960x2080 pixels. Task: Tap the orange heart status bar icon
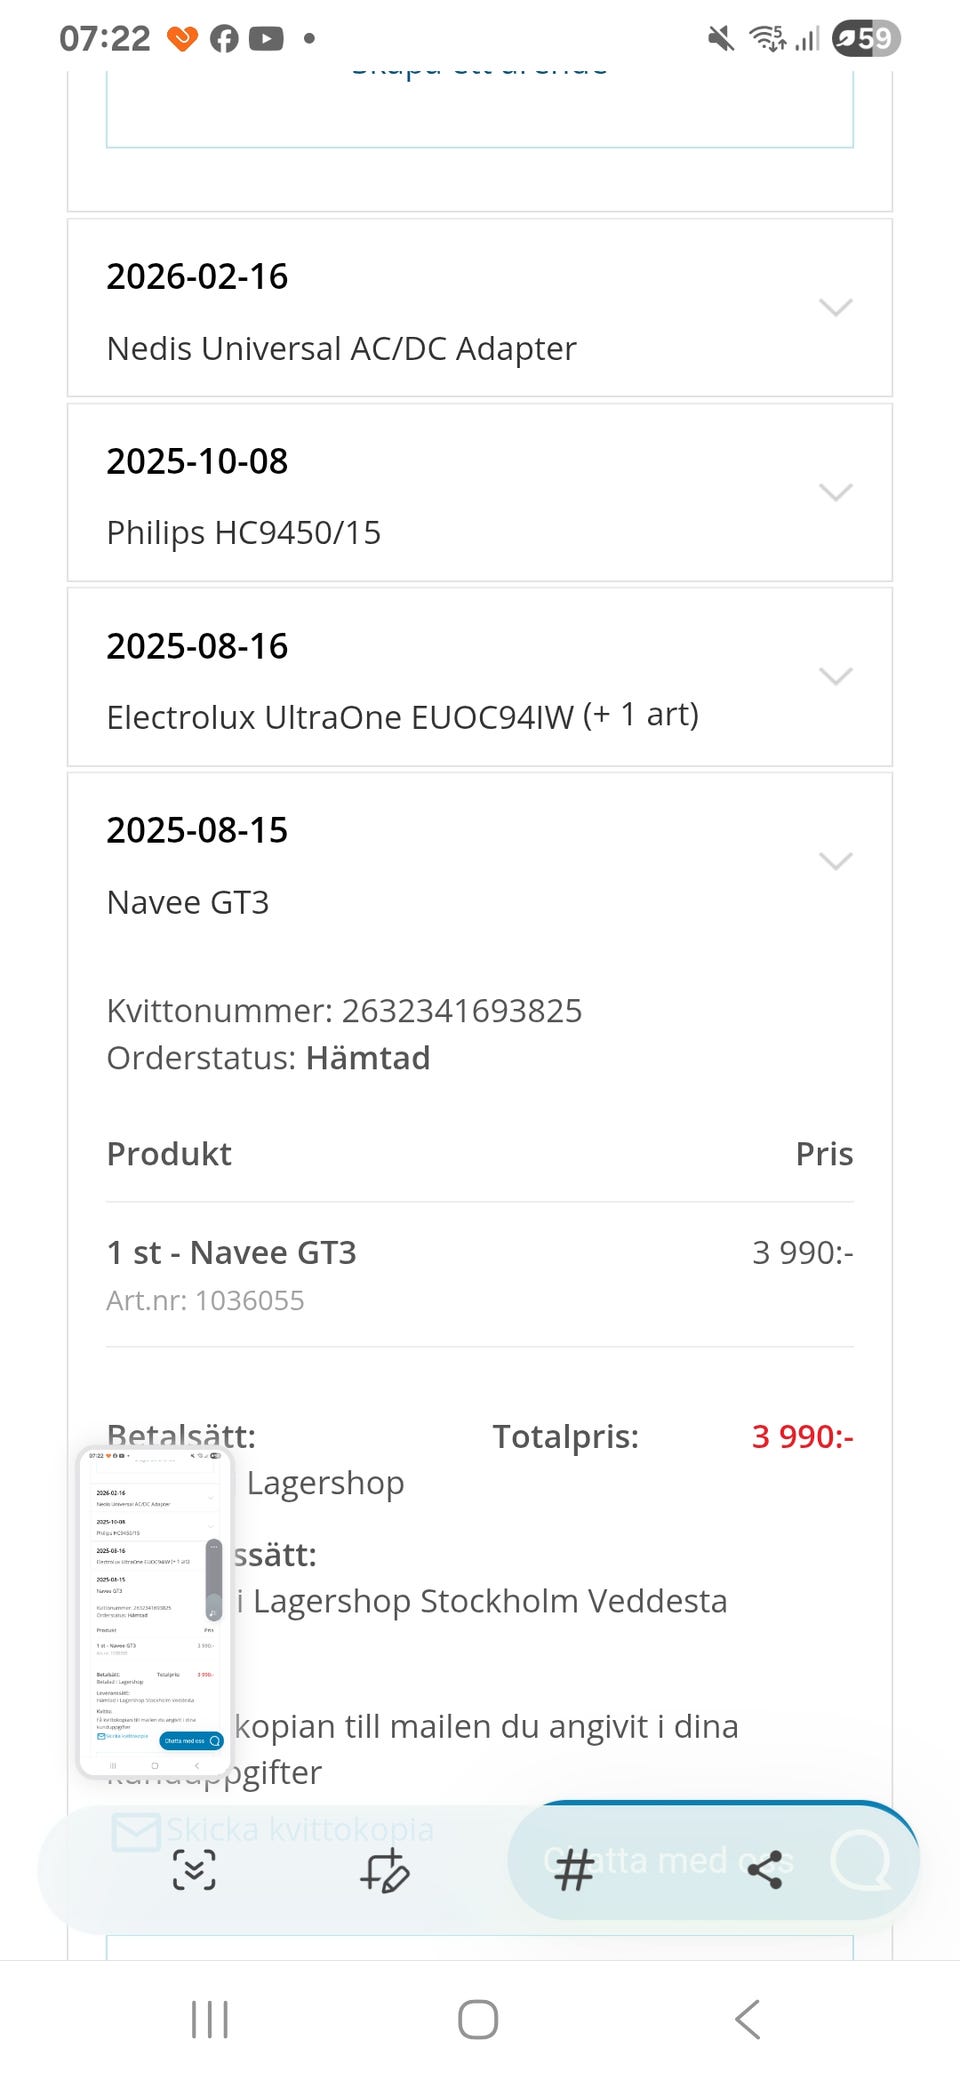(x=182, y=39)
